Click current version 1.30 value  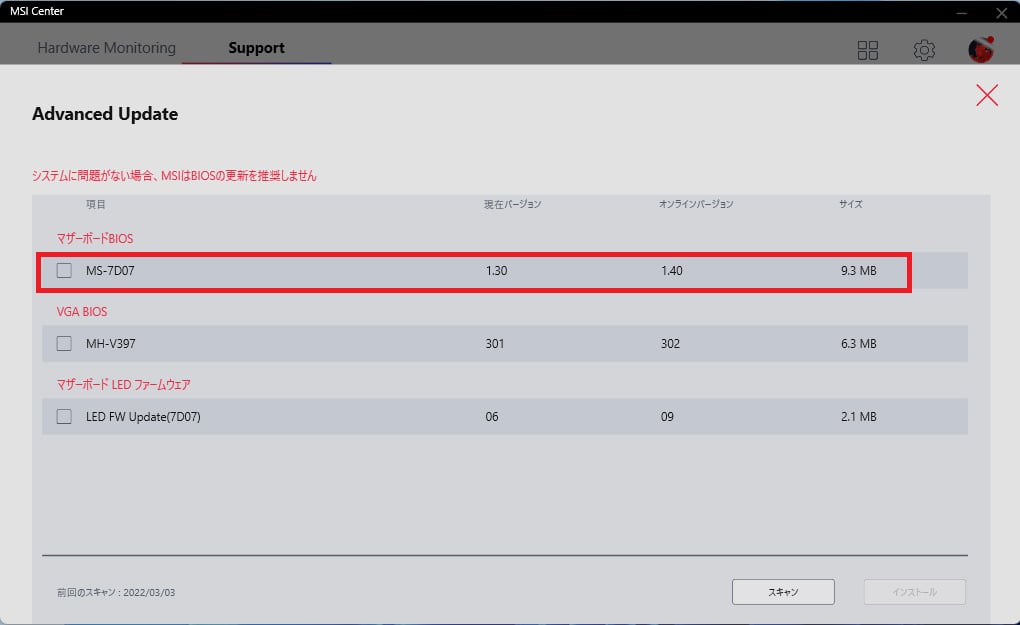(496, 271)
